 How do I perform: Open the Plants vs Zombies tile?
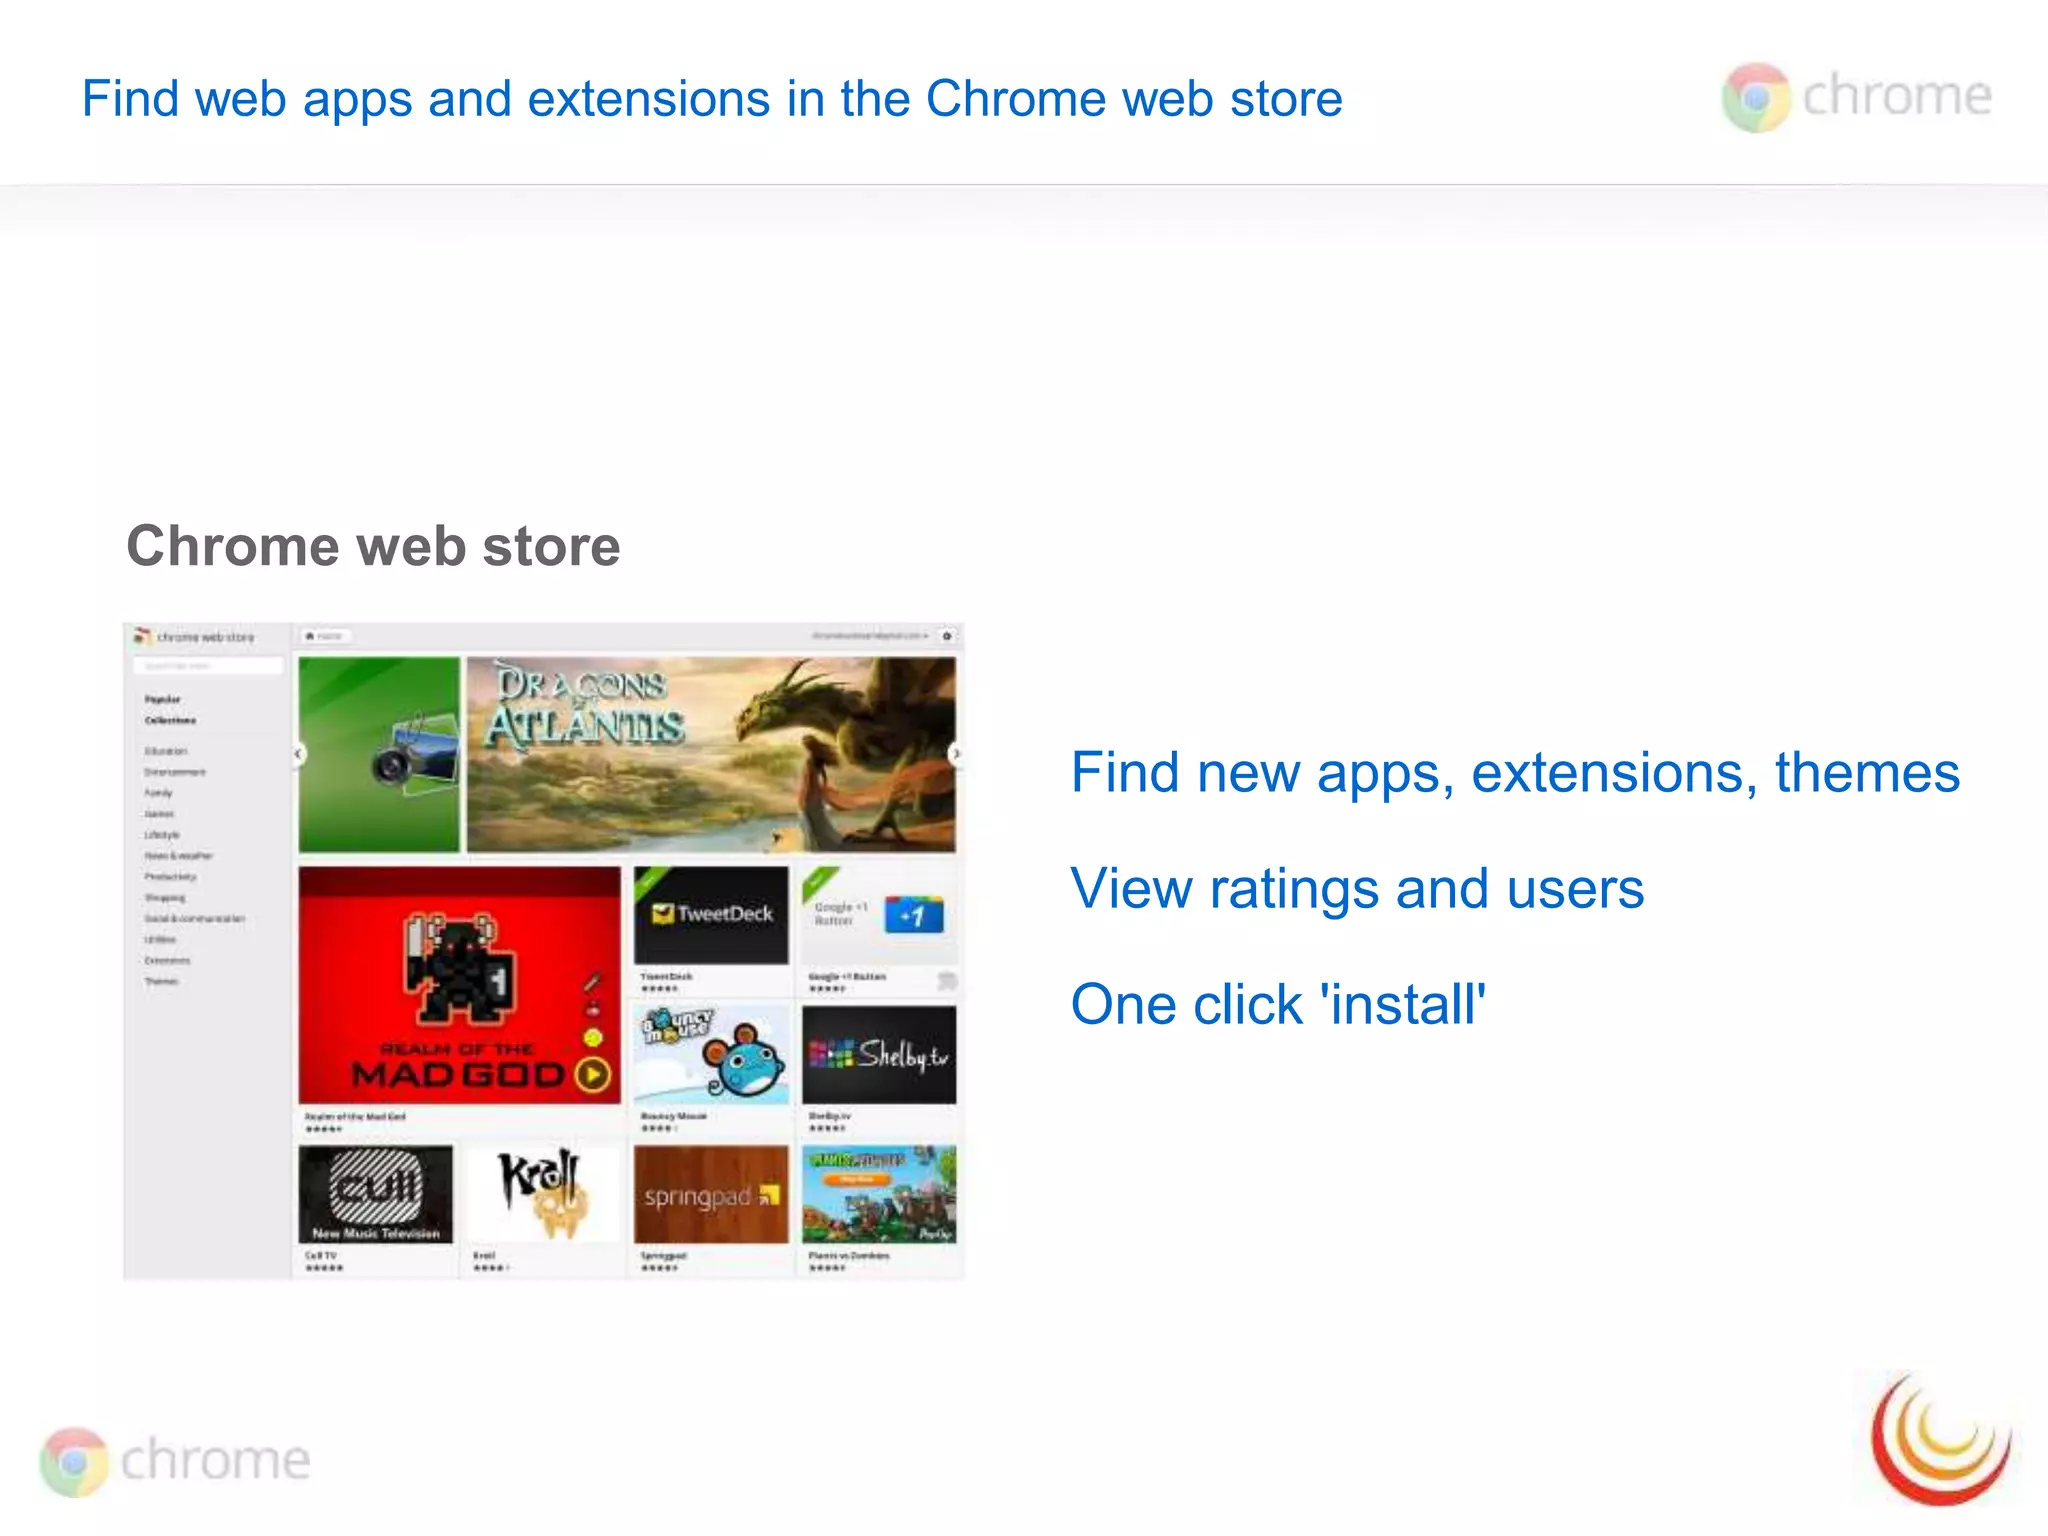tap(879, 1194)
